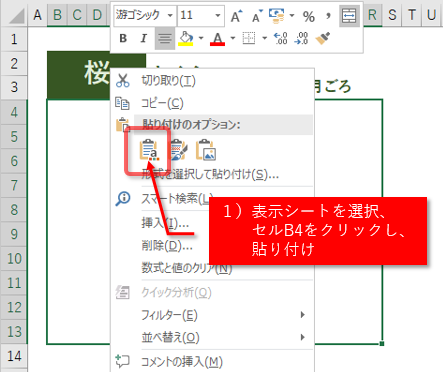
Task: Click the paste as picture option
Action: [206, 150]
